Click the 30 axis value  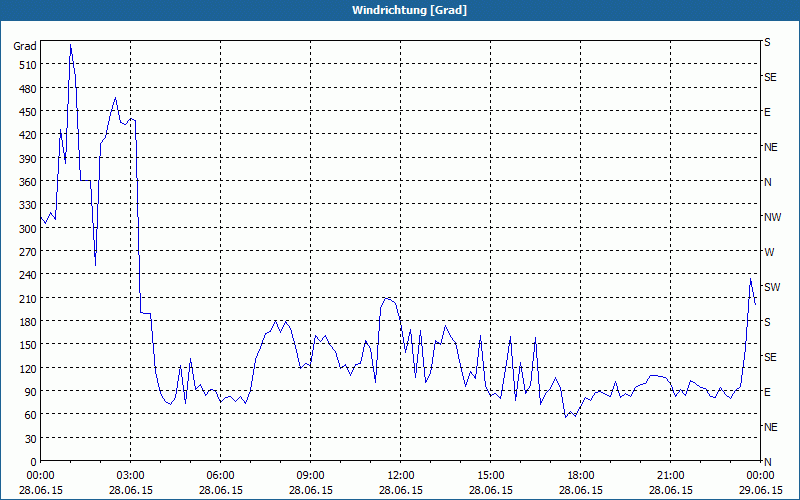31,439
